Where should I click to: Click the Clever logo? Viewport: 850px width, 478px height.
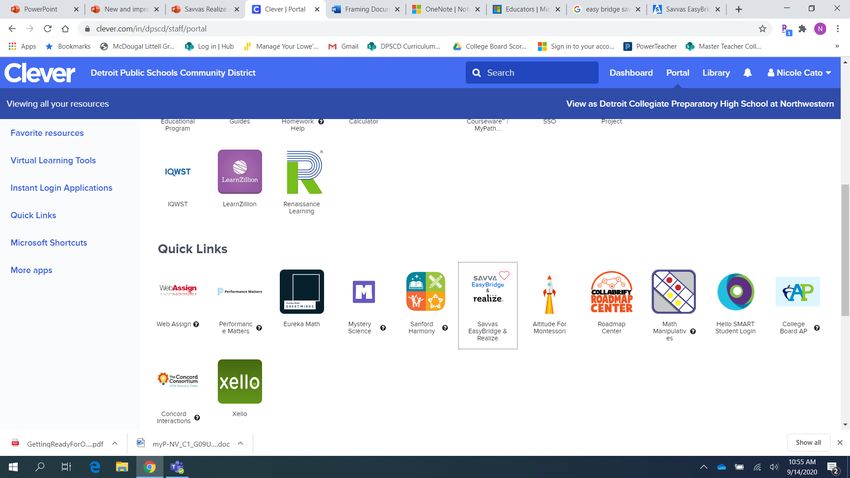point(40,73)
